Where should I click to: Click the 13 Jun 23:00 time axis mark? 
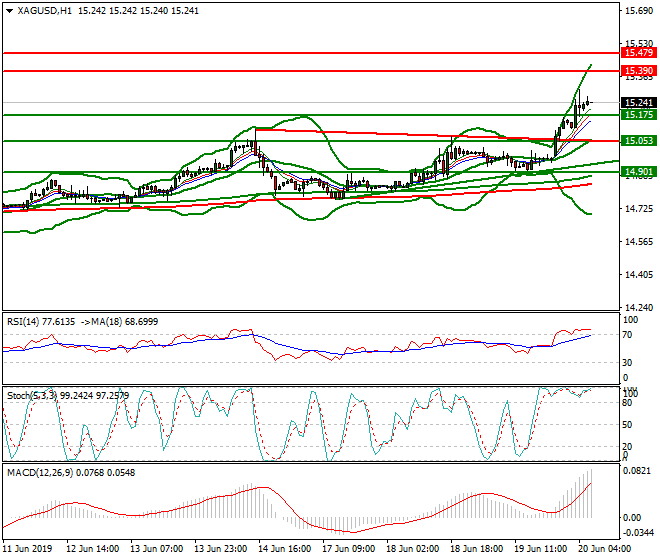point(221,549)
